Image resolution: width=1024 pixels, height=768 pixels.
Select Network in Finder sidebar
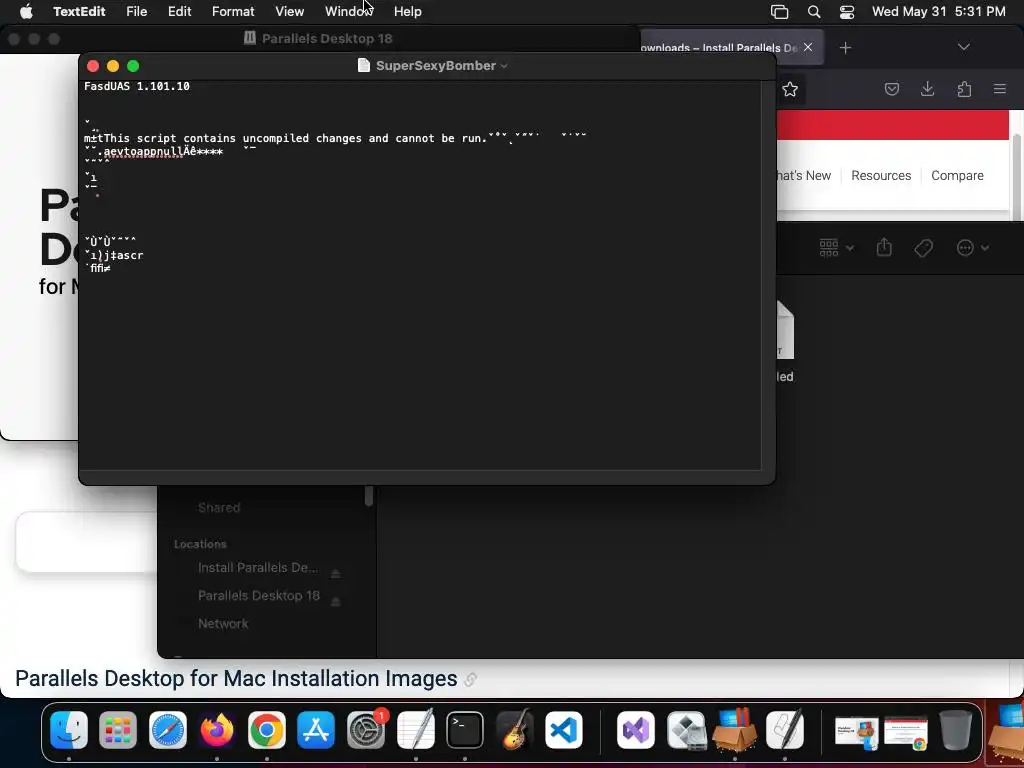click(223, 624)
